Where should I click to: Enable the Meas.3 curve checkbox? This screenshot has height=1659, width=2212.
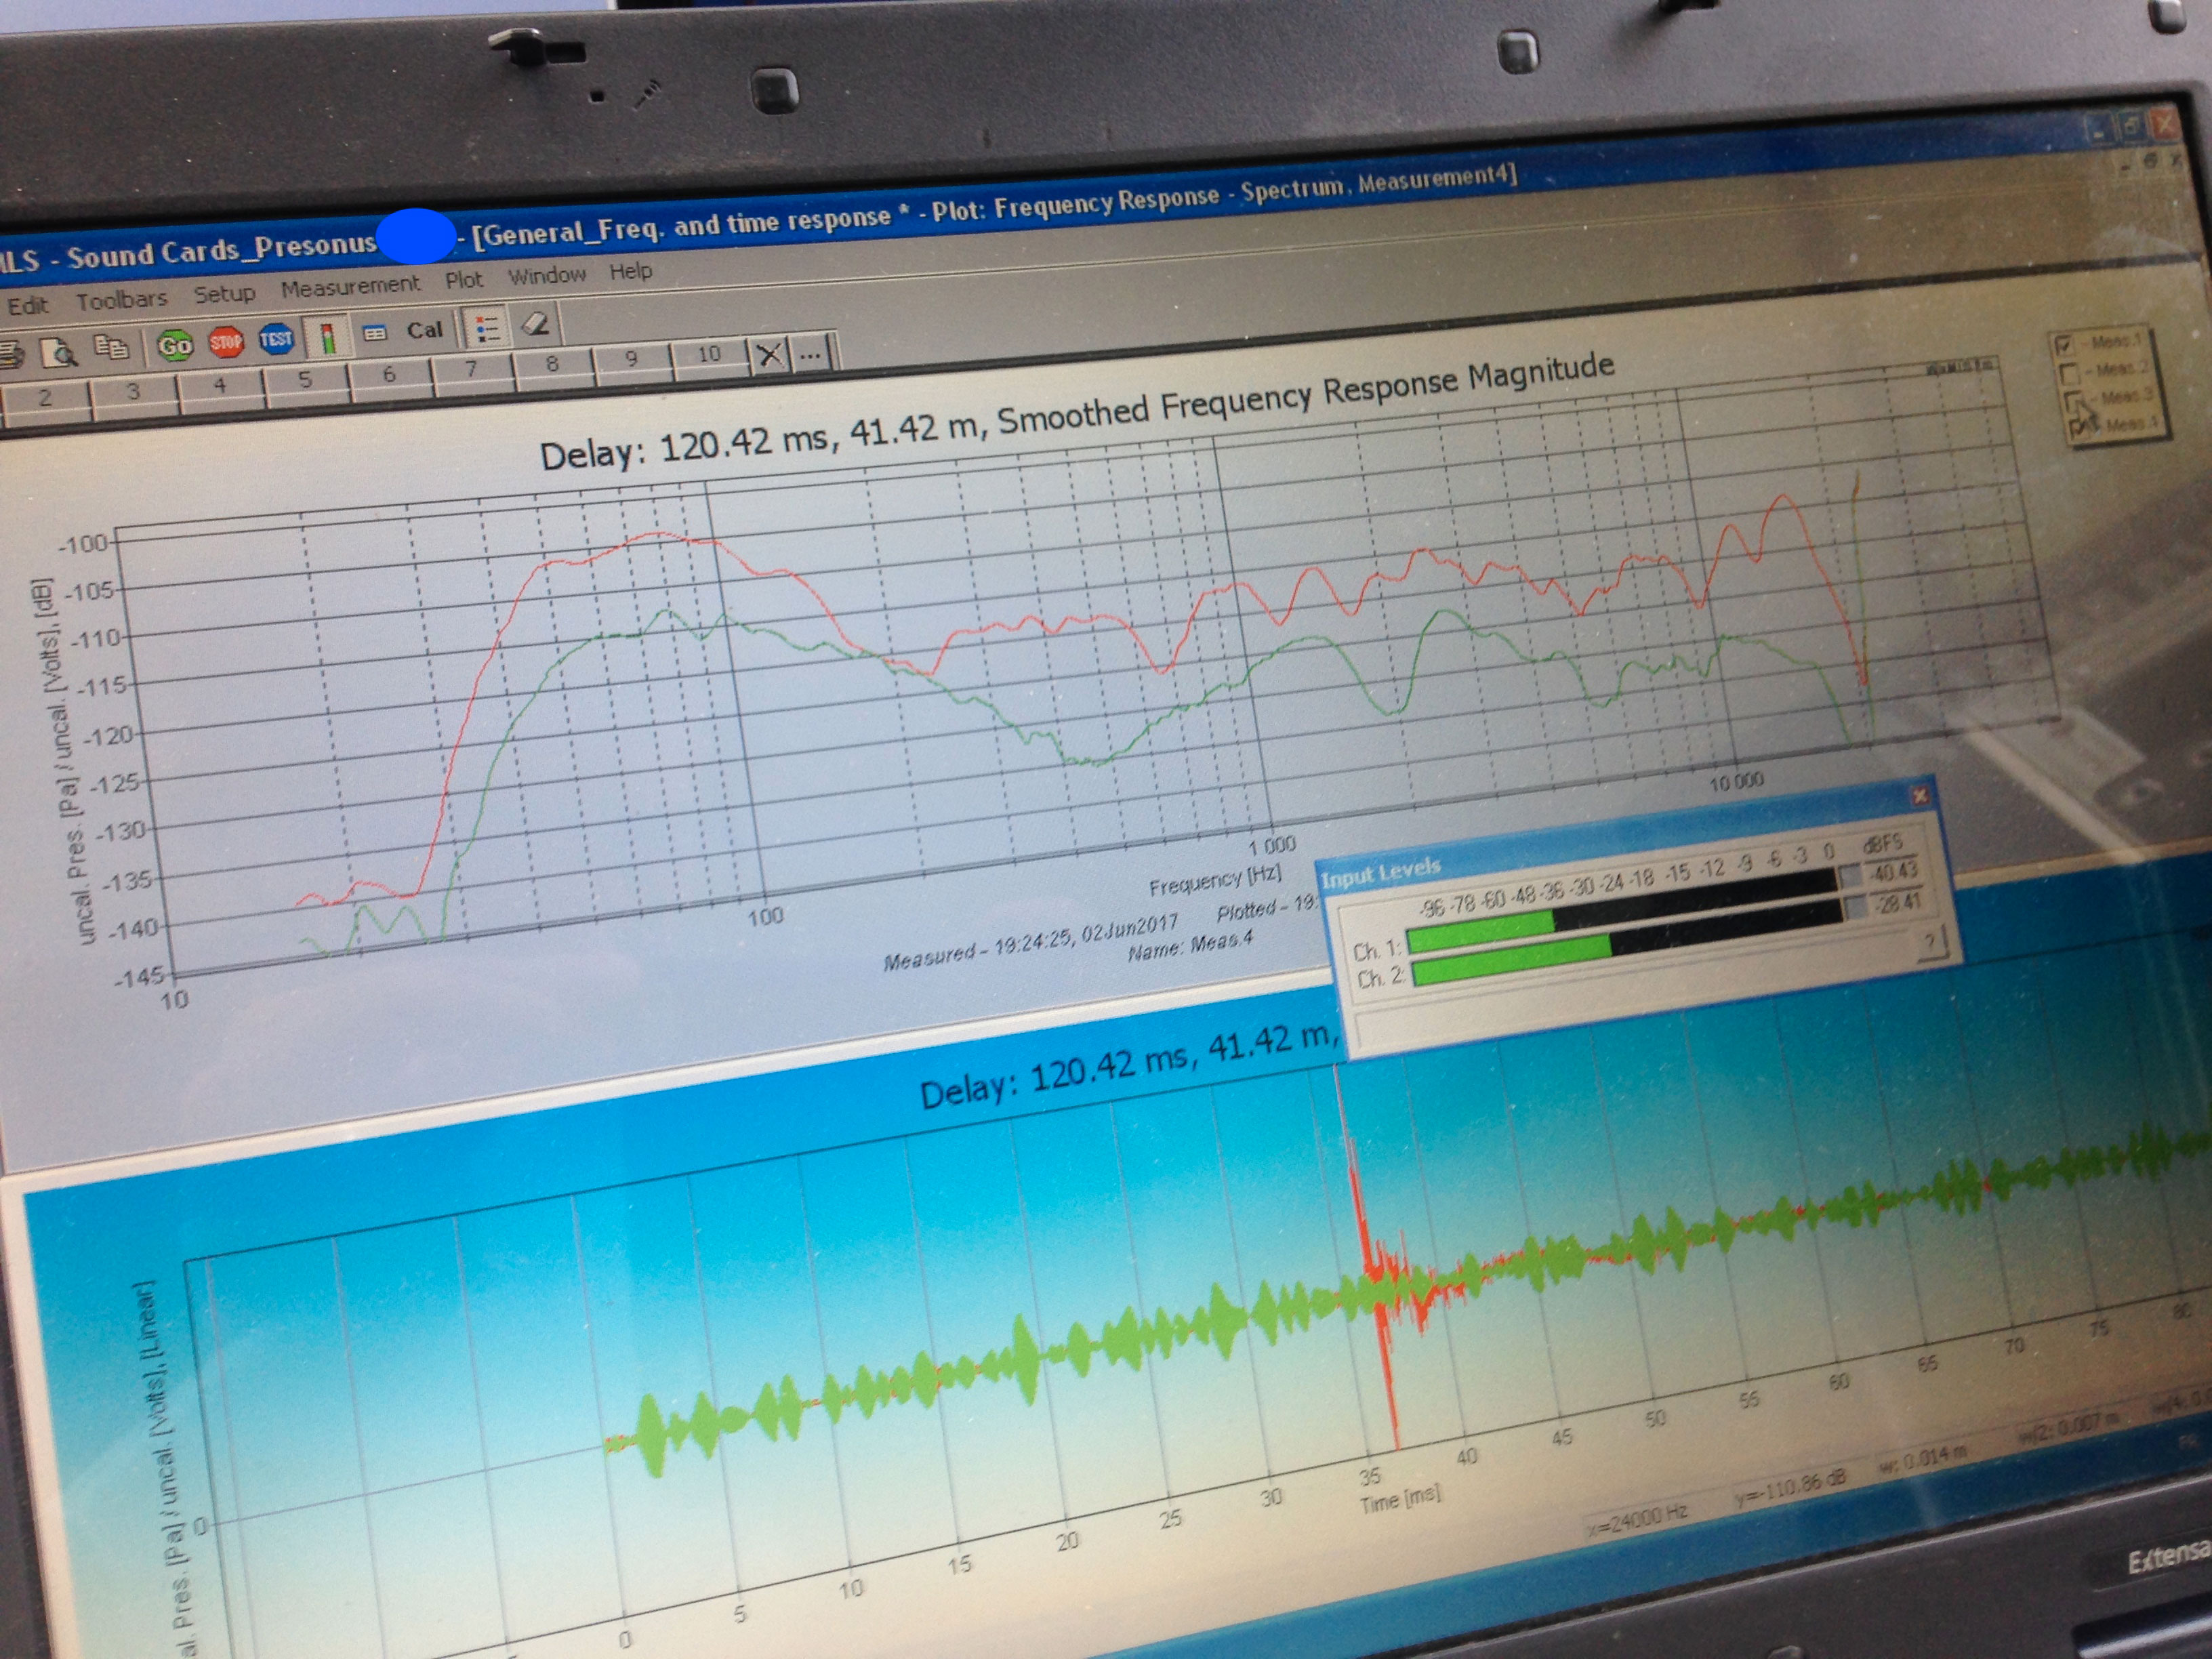pos(2073,401)
